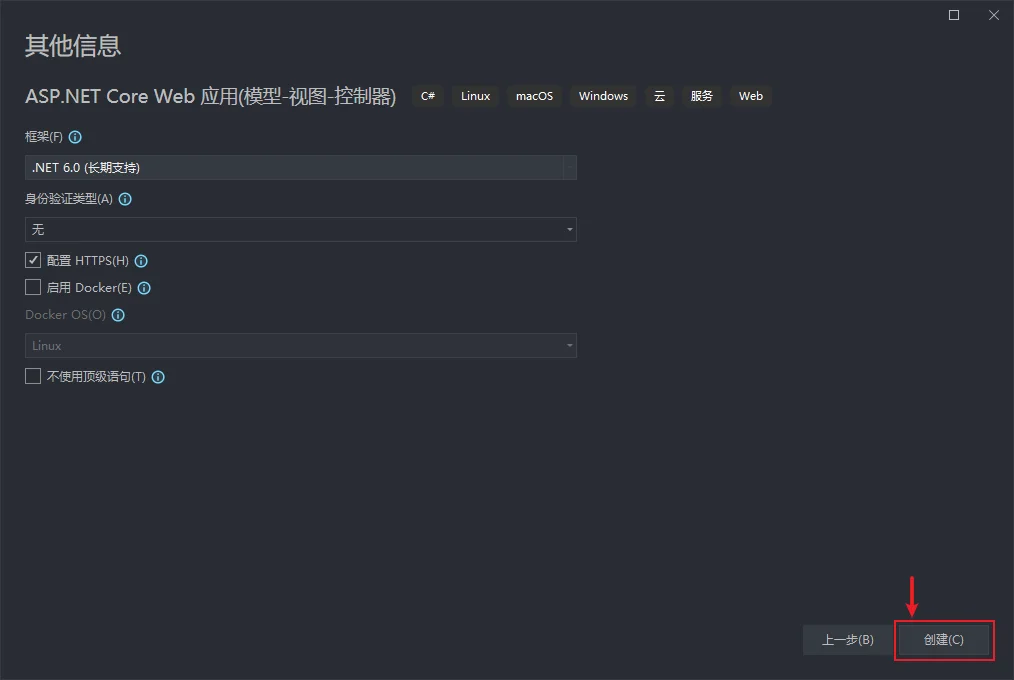Click the Linux tag in header
The height and width of the screenshot is (680, 1014).
(475, 96)
